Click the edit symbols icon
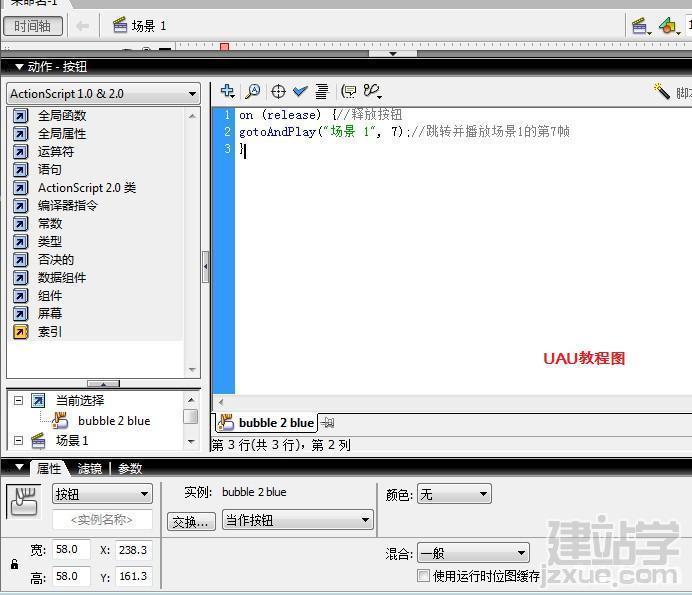The image size is (692, 595). [x=669, y=26]
